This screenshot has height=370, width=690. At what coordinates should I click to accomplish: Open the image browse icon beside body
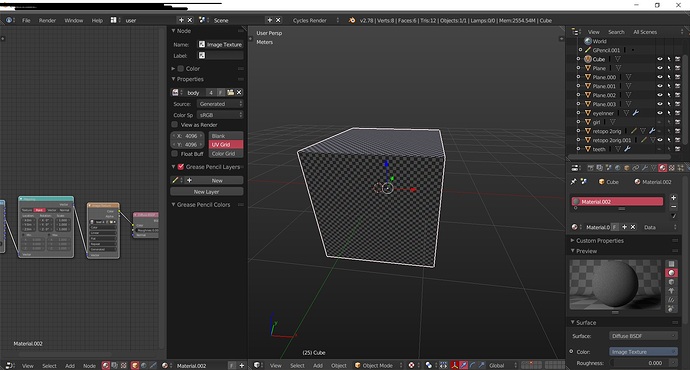coord(176,92)
